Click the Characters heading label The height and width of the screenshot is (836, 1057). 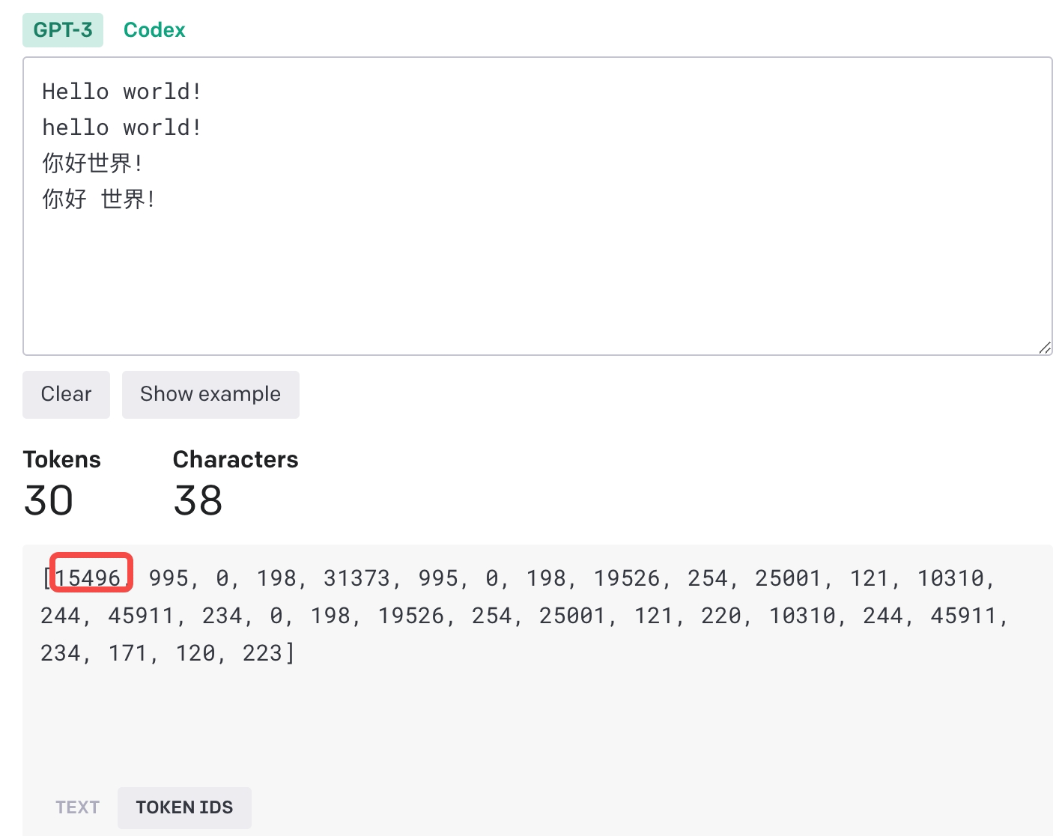[235, 460]
